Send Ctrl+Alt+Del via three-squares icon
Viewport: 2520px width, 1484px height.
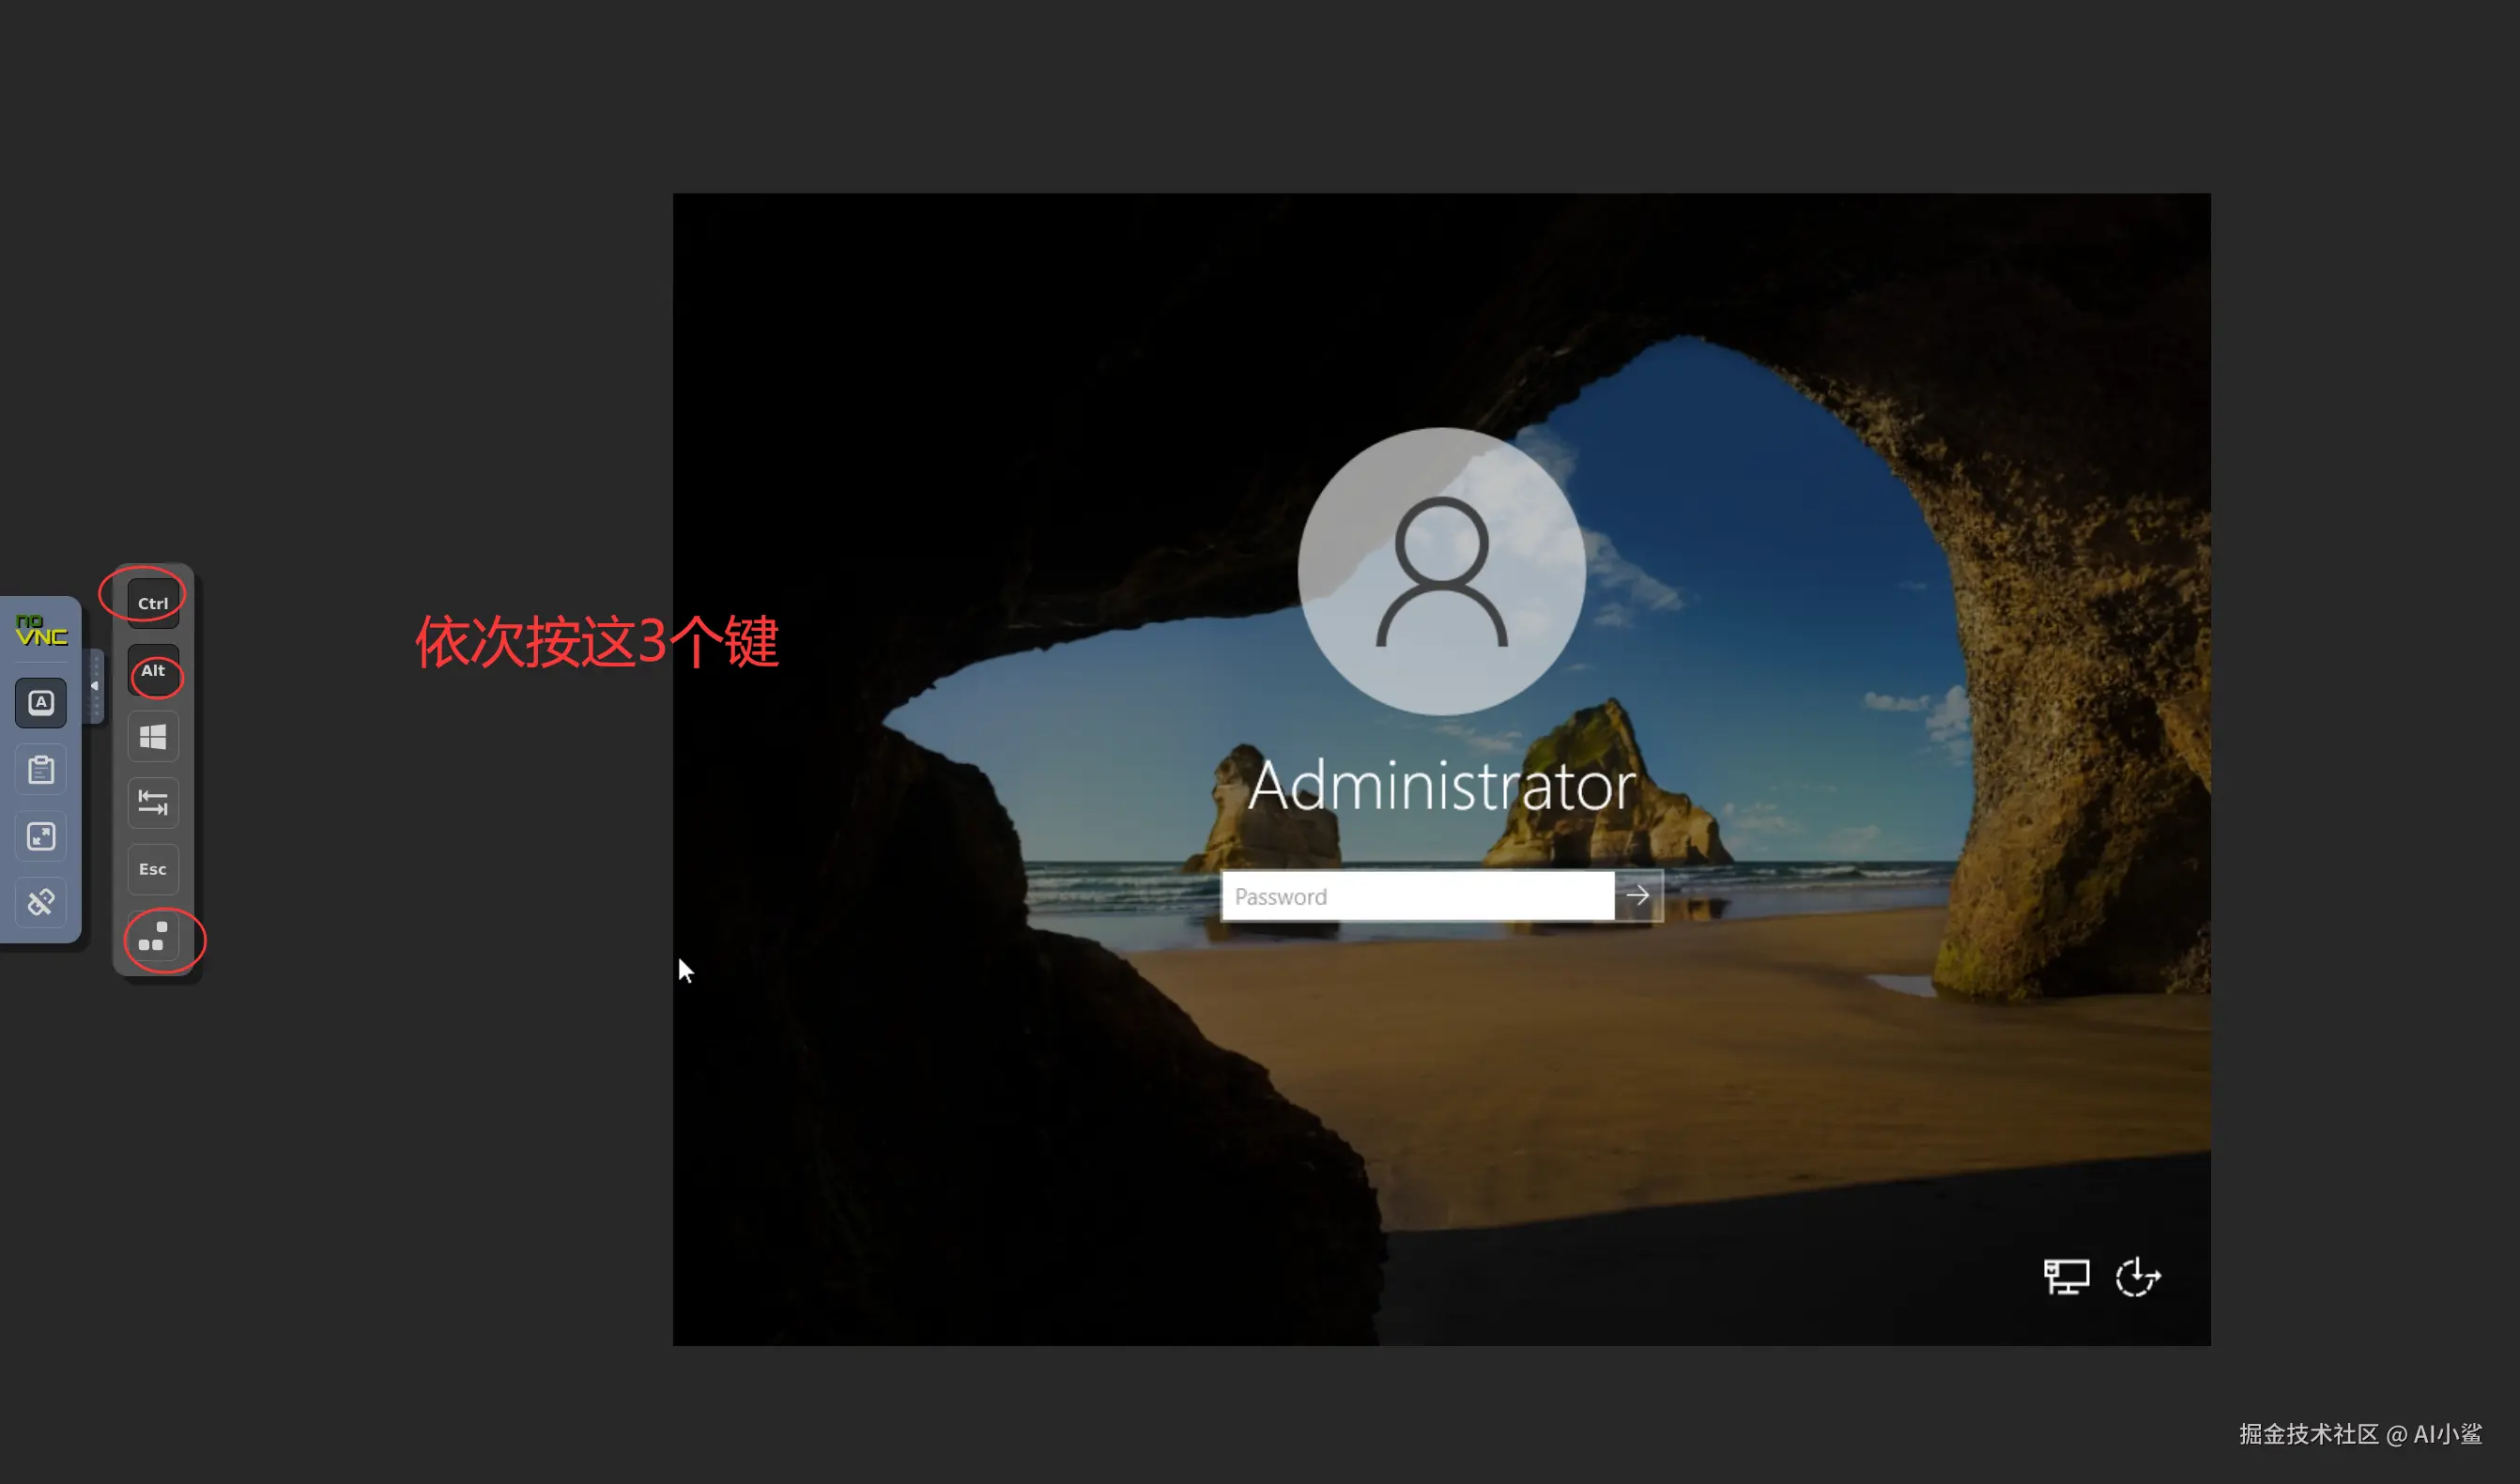pos(153,937)
